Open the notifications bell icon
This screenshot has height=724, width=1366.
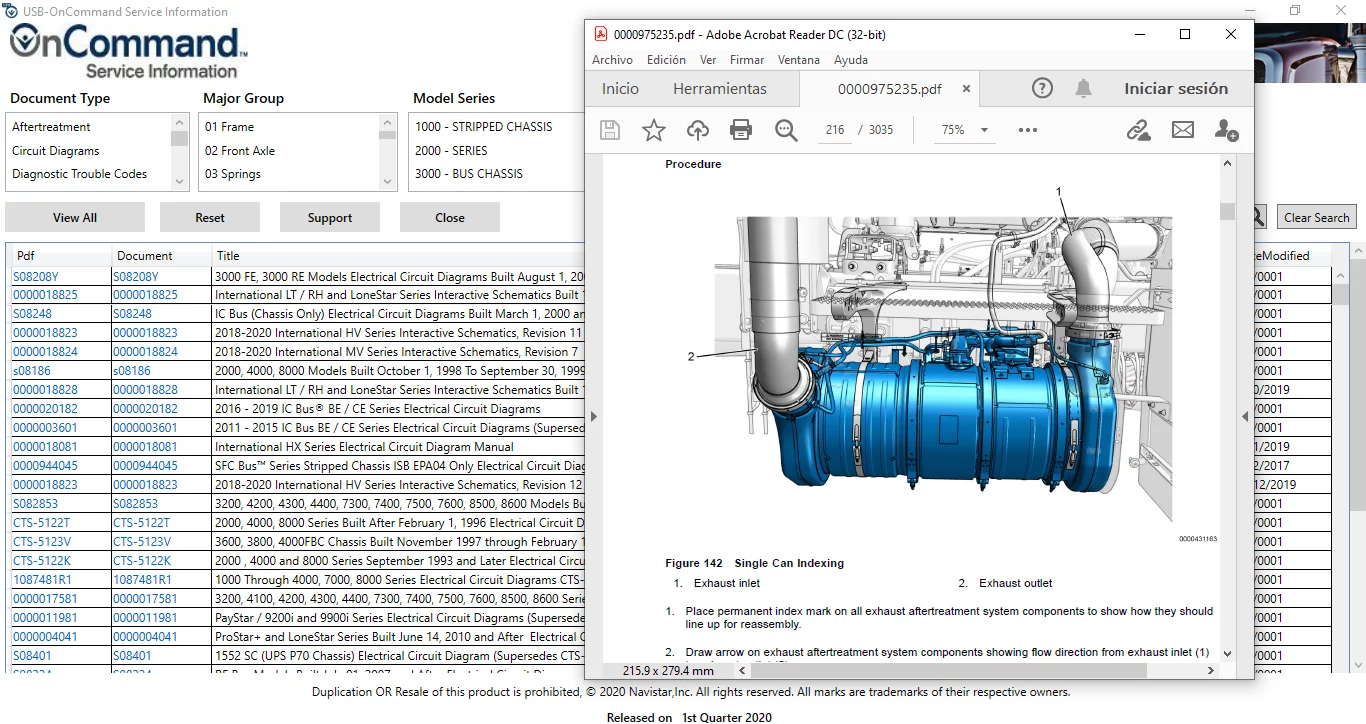[x=1083, y=88]
